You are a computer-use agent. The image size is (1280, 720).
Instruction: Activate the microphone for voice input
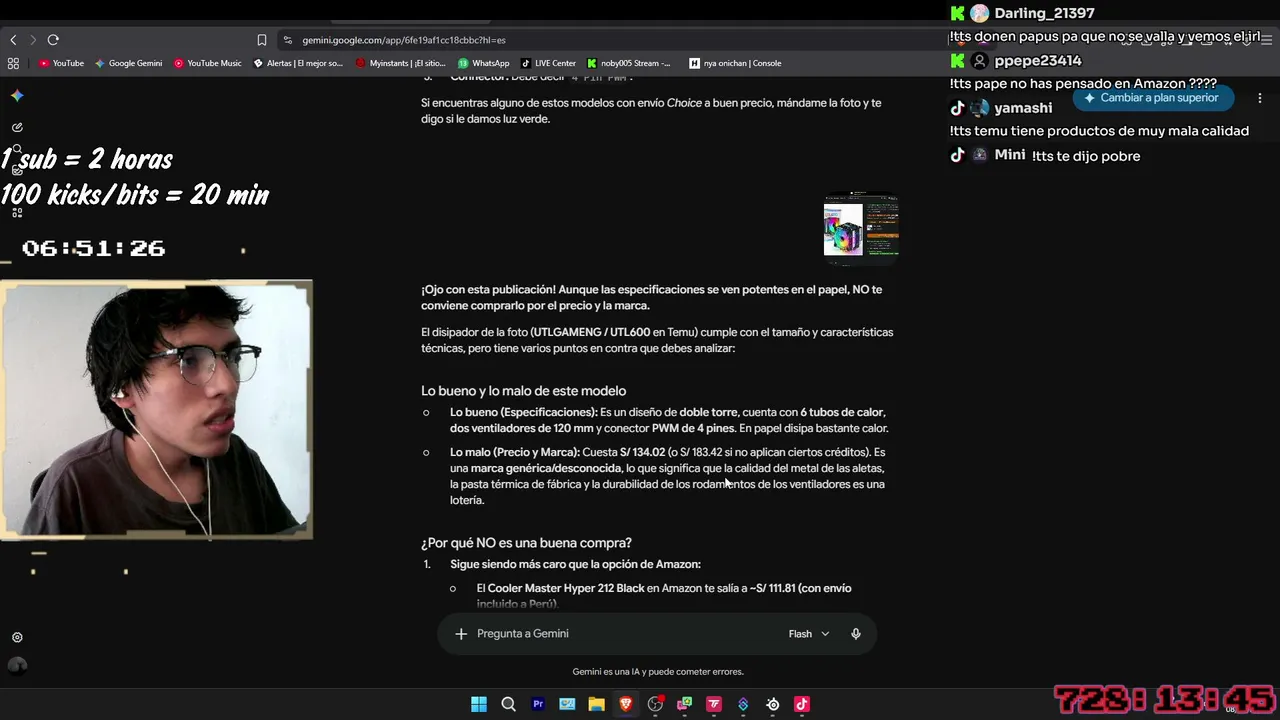(x=856, y=634)
